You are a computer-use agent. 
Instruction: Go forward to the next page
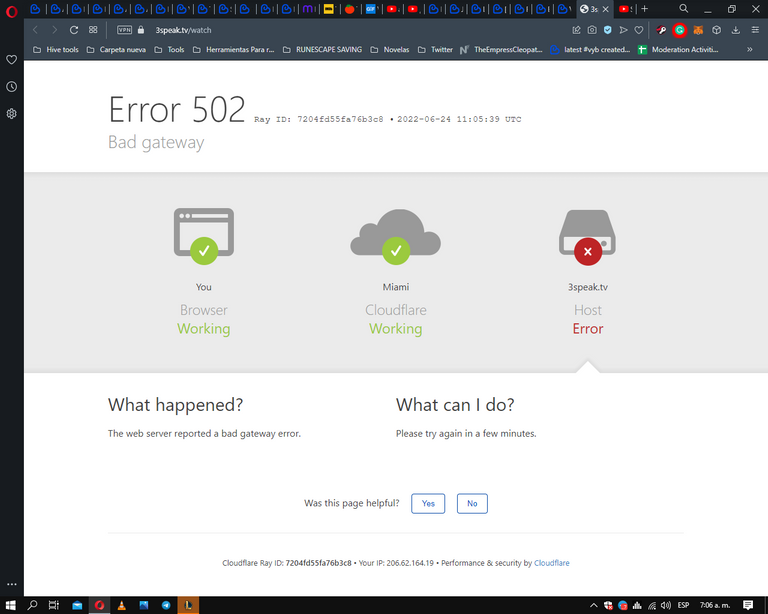(54, 30)
